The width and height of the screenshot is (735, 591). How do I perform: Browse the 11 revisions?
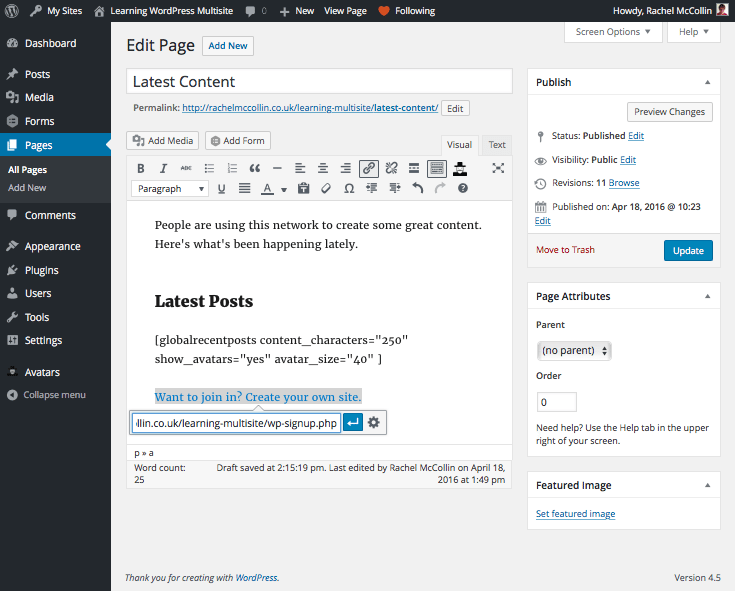[624, 183]
